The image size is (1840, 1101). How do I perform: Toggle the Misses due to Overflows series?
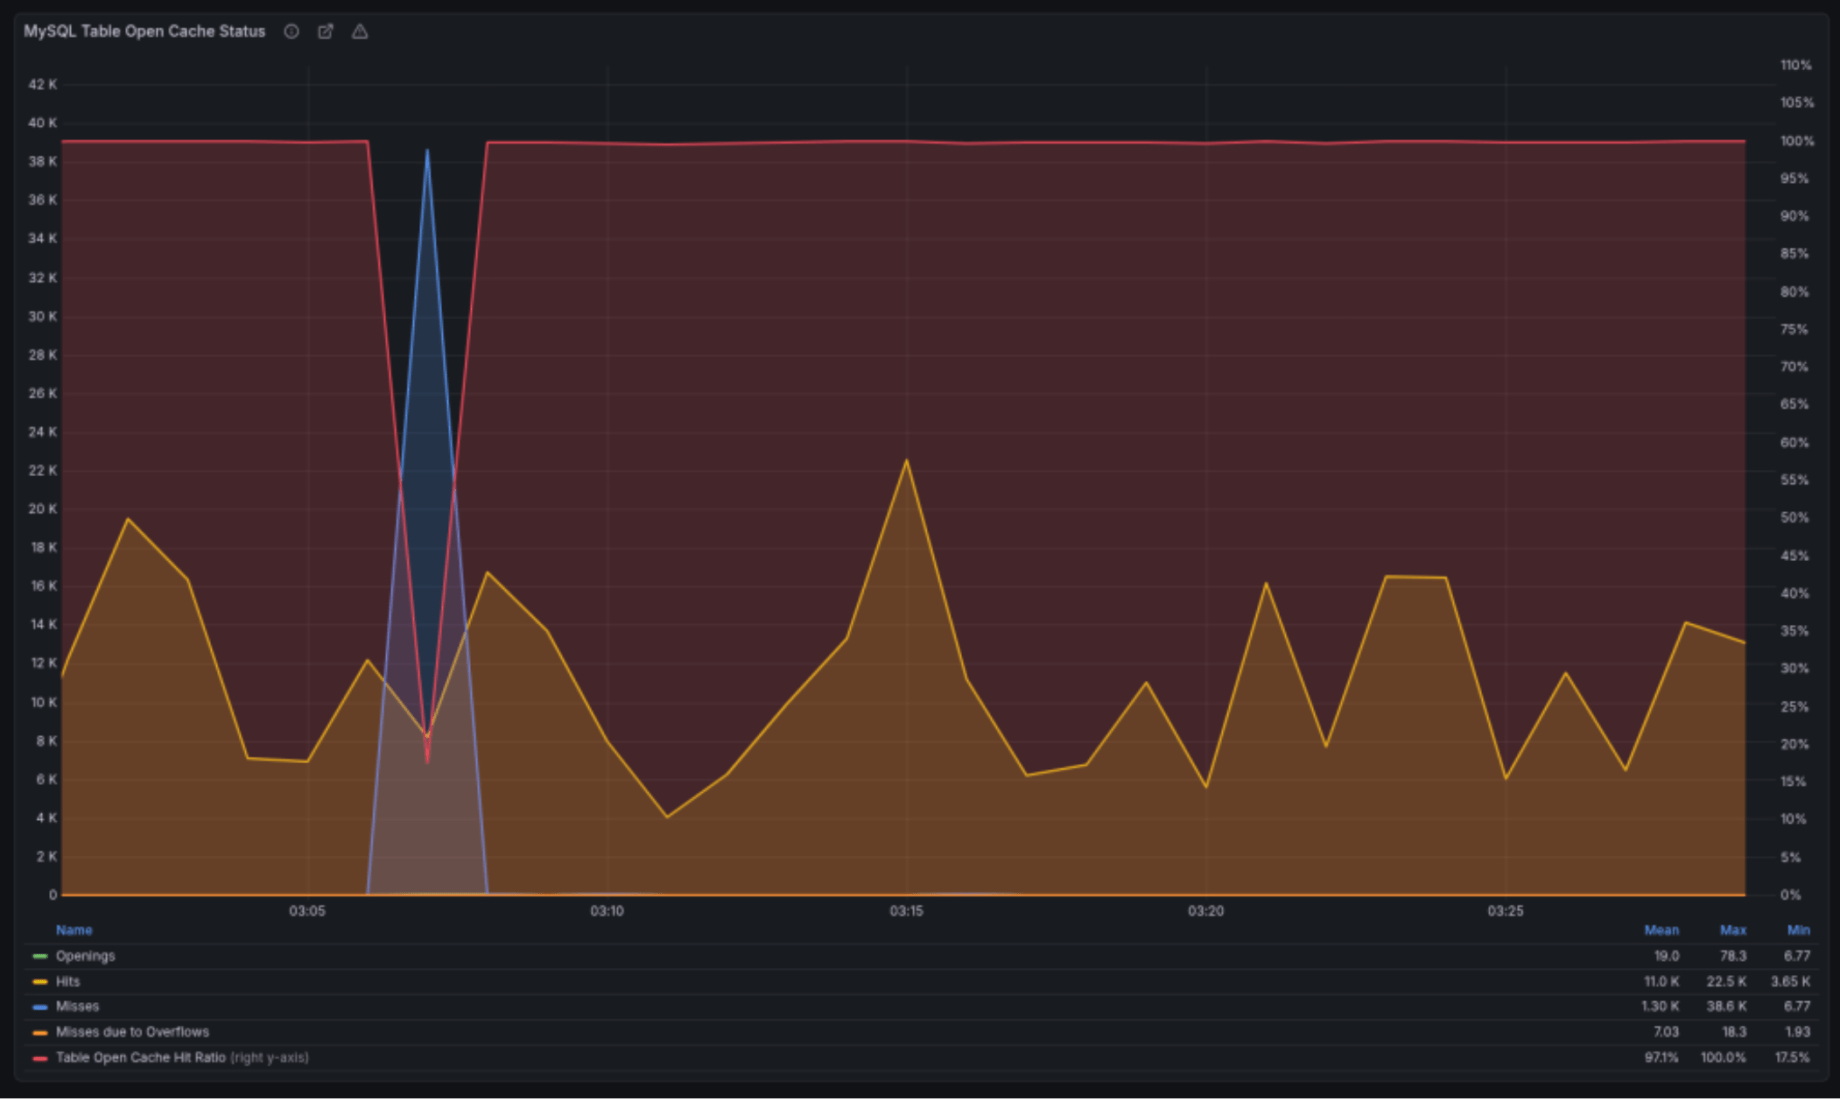(132, 1031)
